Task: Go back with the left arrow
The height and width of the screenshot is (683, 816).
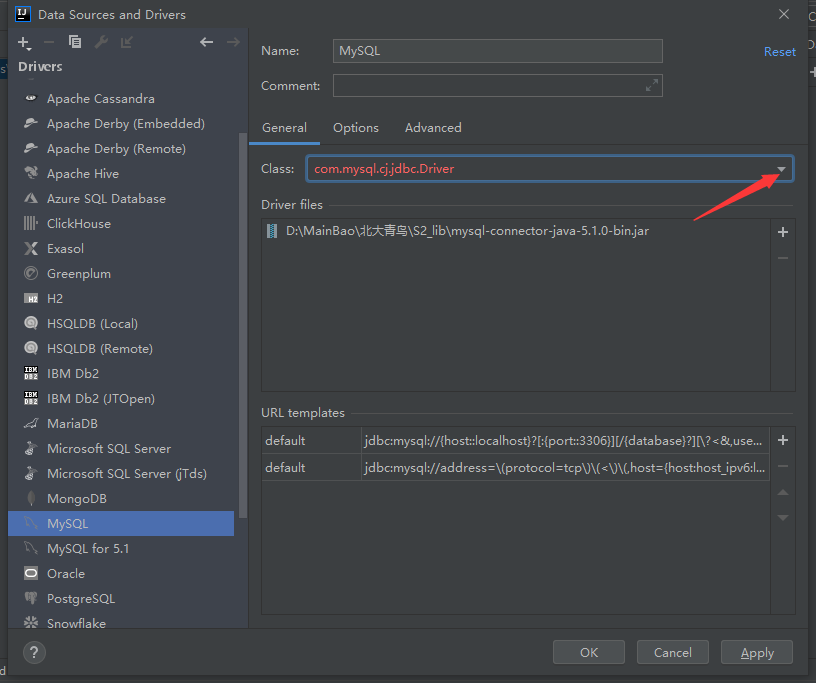Action: coord(207,42)
